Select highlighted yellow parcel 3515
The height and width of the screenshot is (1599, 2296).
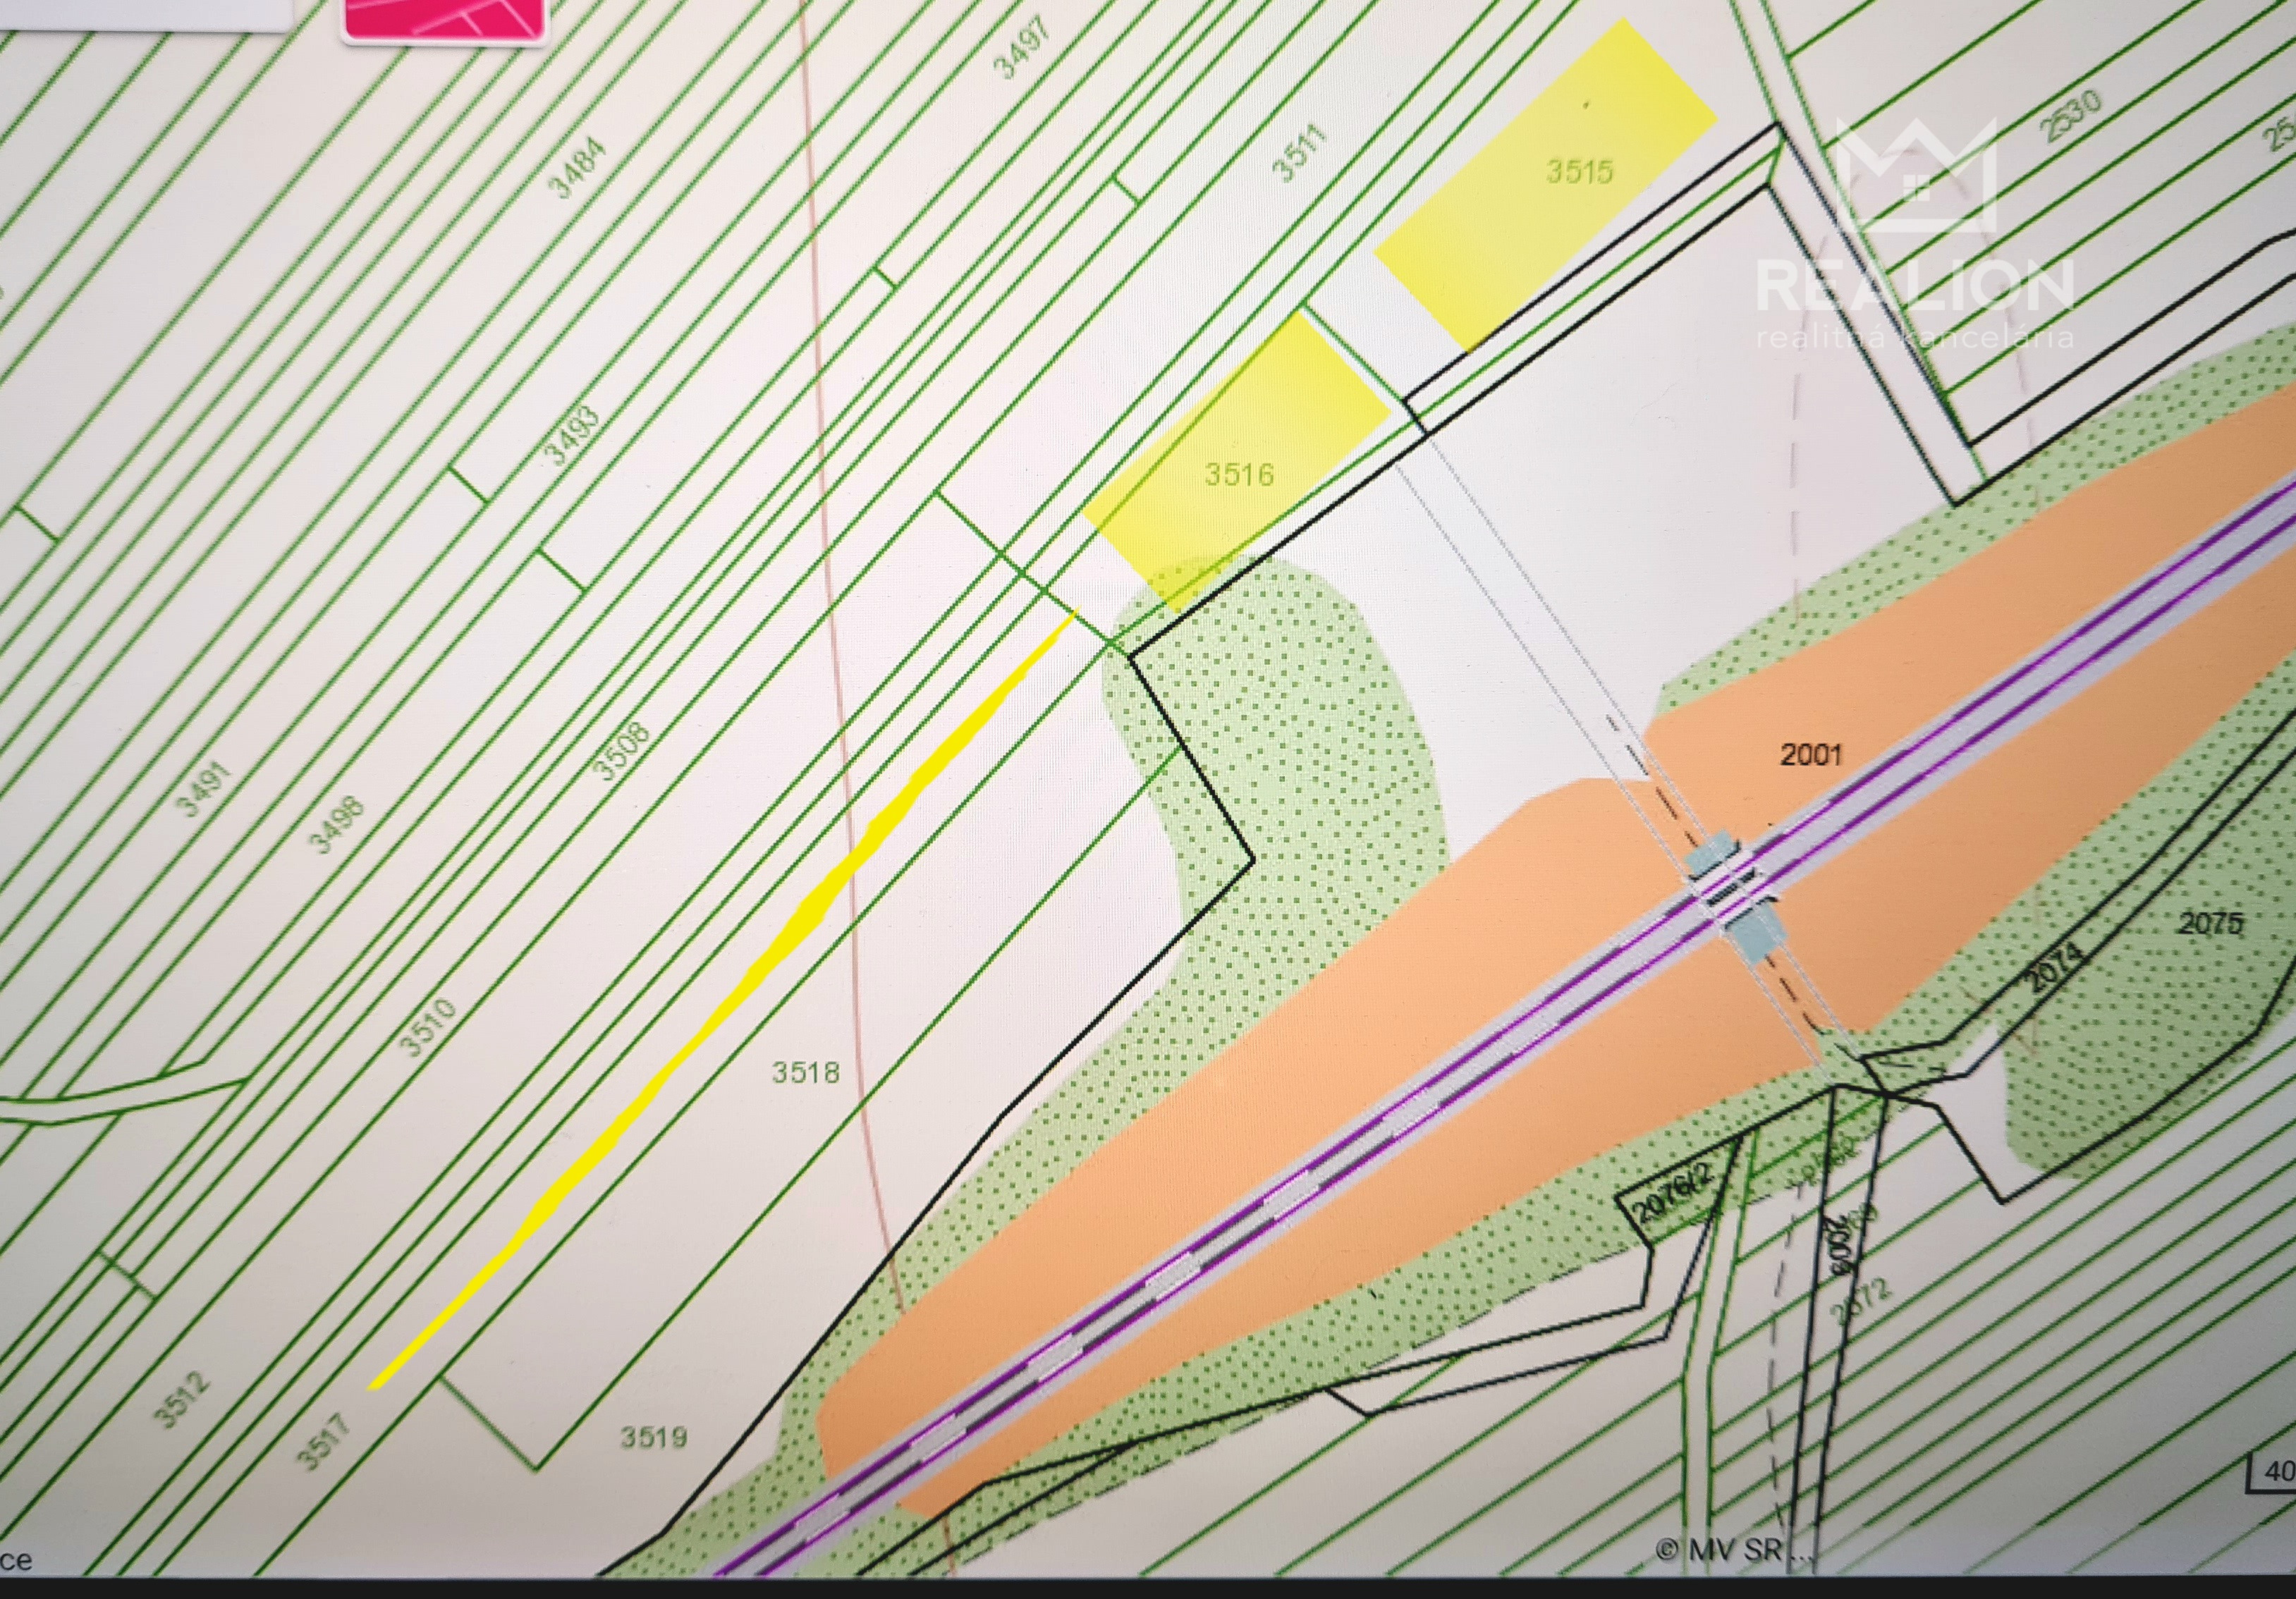click(1546, 183)
